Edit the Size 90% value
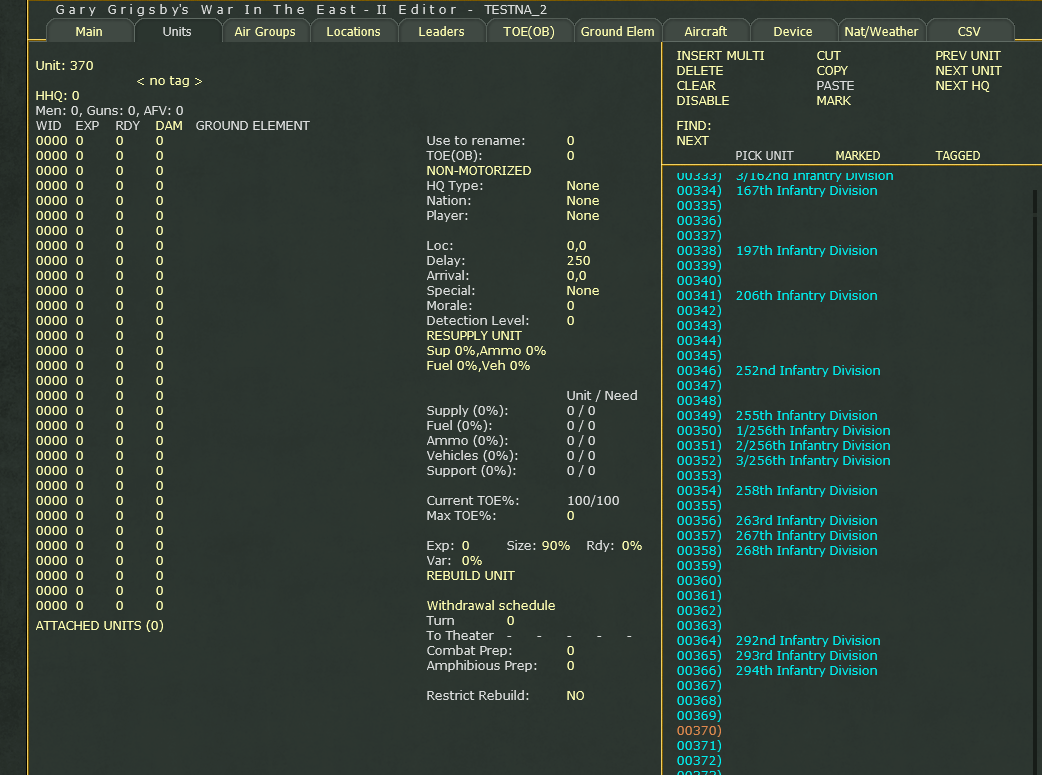 click(x=556, y=546)
